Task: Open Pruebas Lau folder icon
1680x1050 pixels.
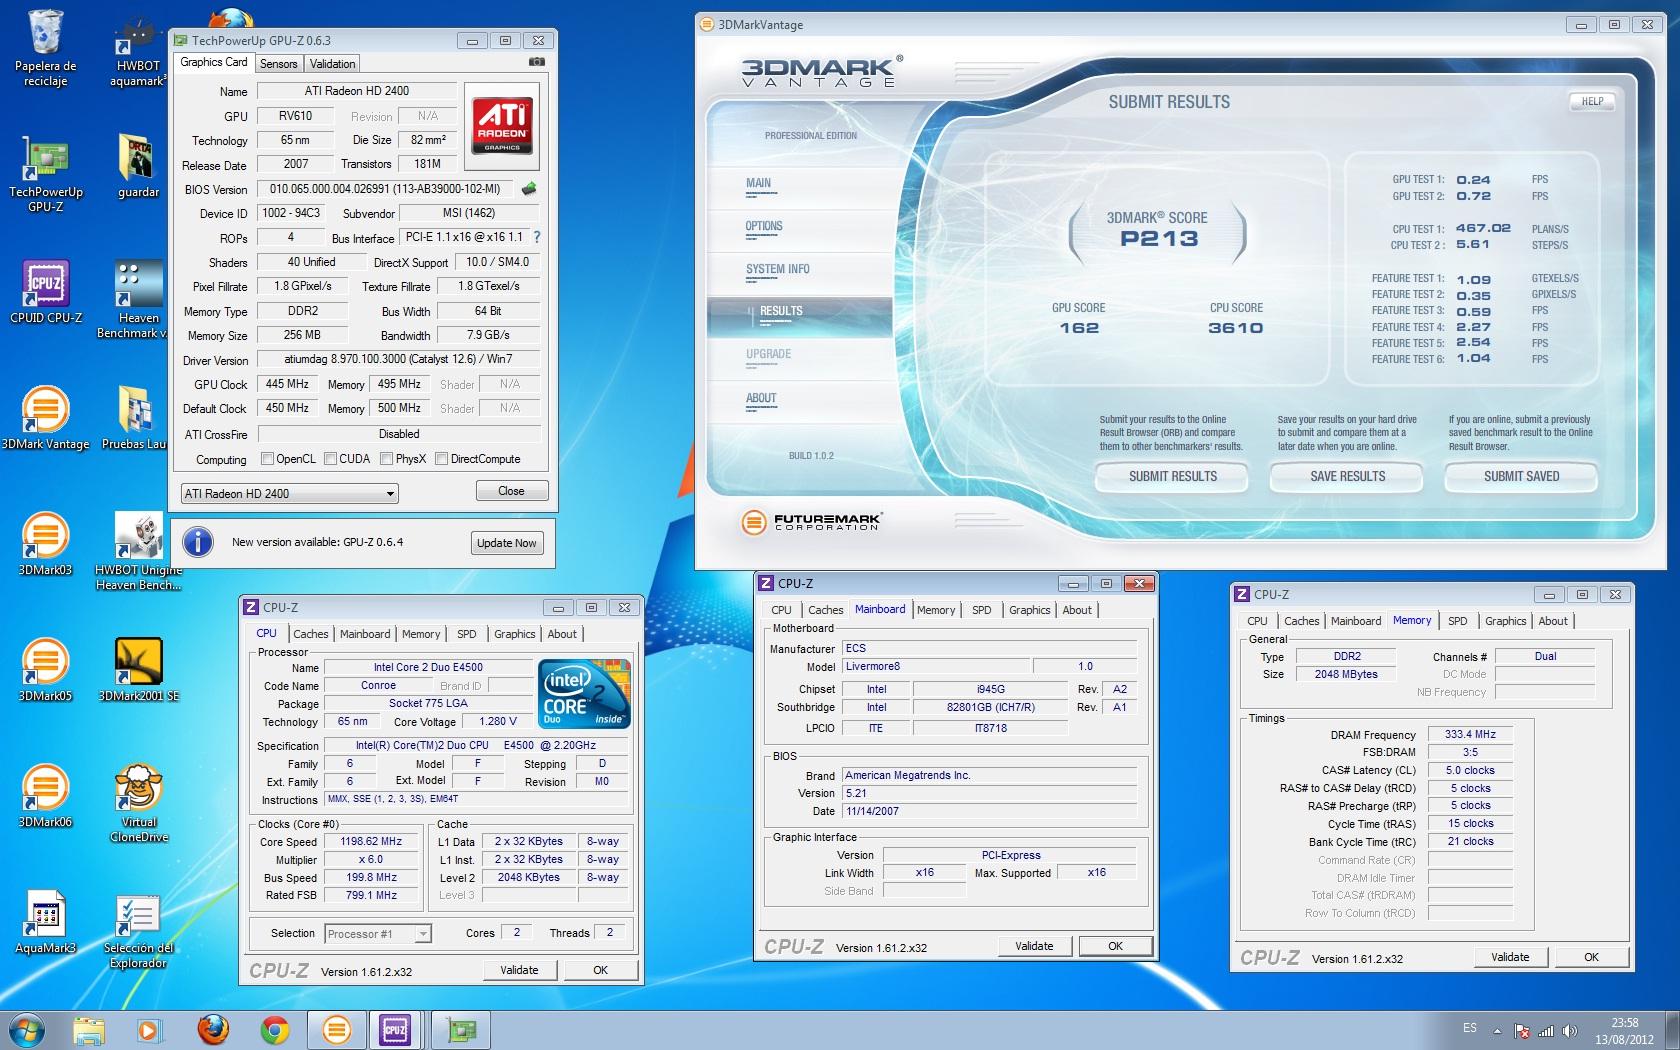Action: coord(135,418)
